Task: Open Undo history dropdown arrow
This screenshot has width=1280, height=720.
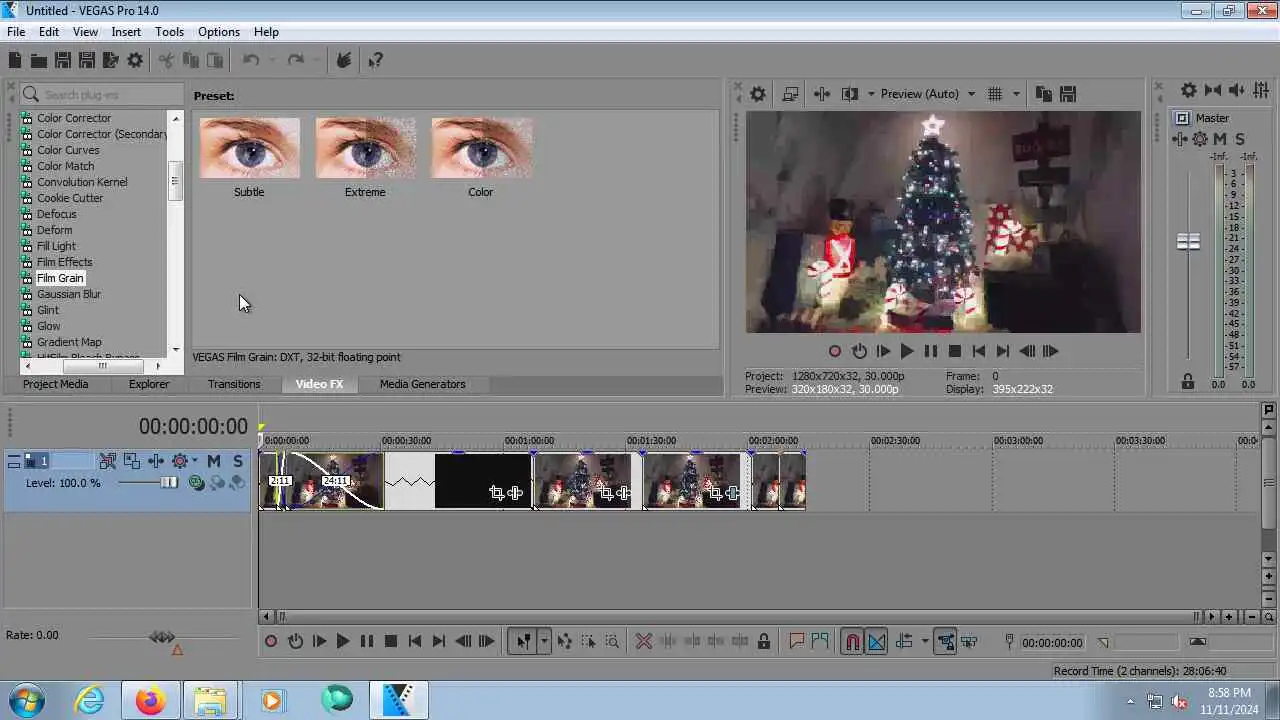Action: (271, 60)
